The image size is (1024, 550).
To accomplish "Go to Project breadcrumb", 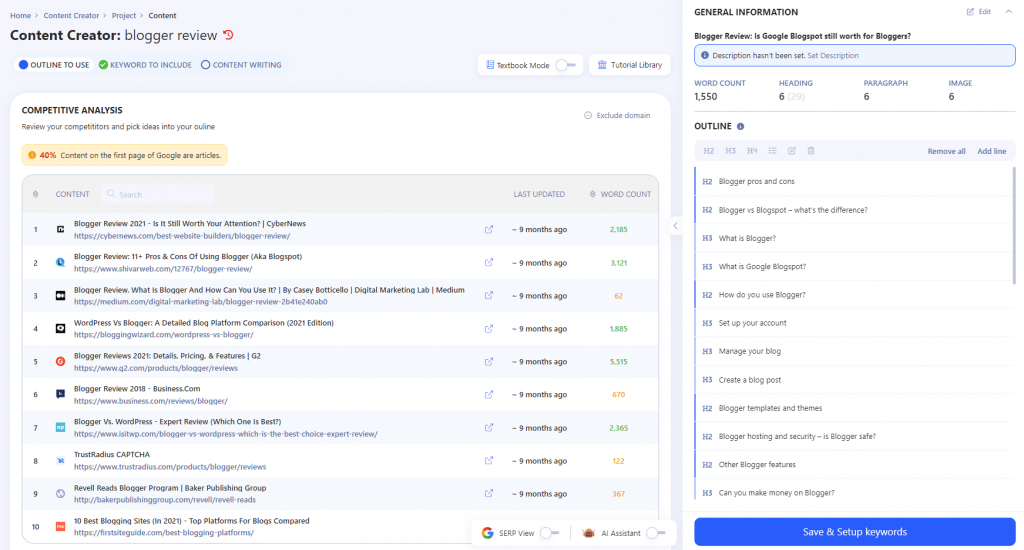I will (x=123, y=16).
